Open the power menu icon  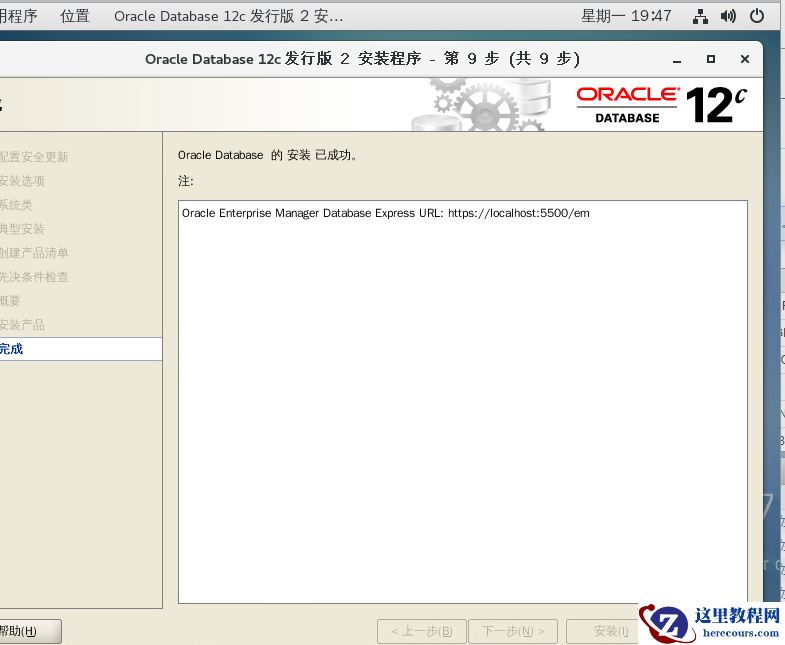tap(756, 17)
